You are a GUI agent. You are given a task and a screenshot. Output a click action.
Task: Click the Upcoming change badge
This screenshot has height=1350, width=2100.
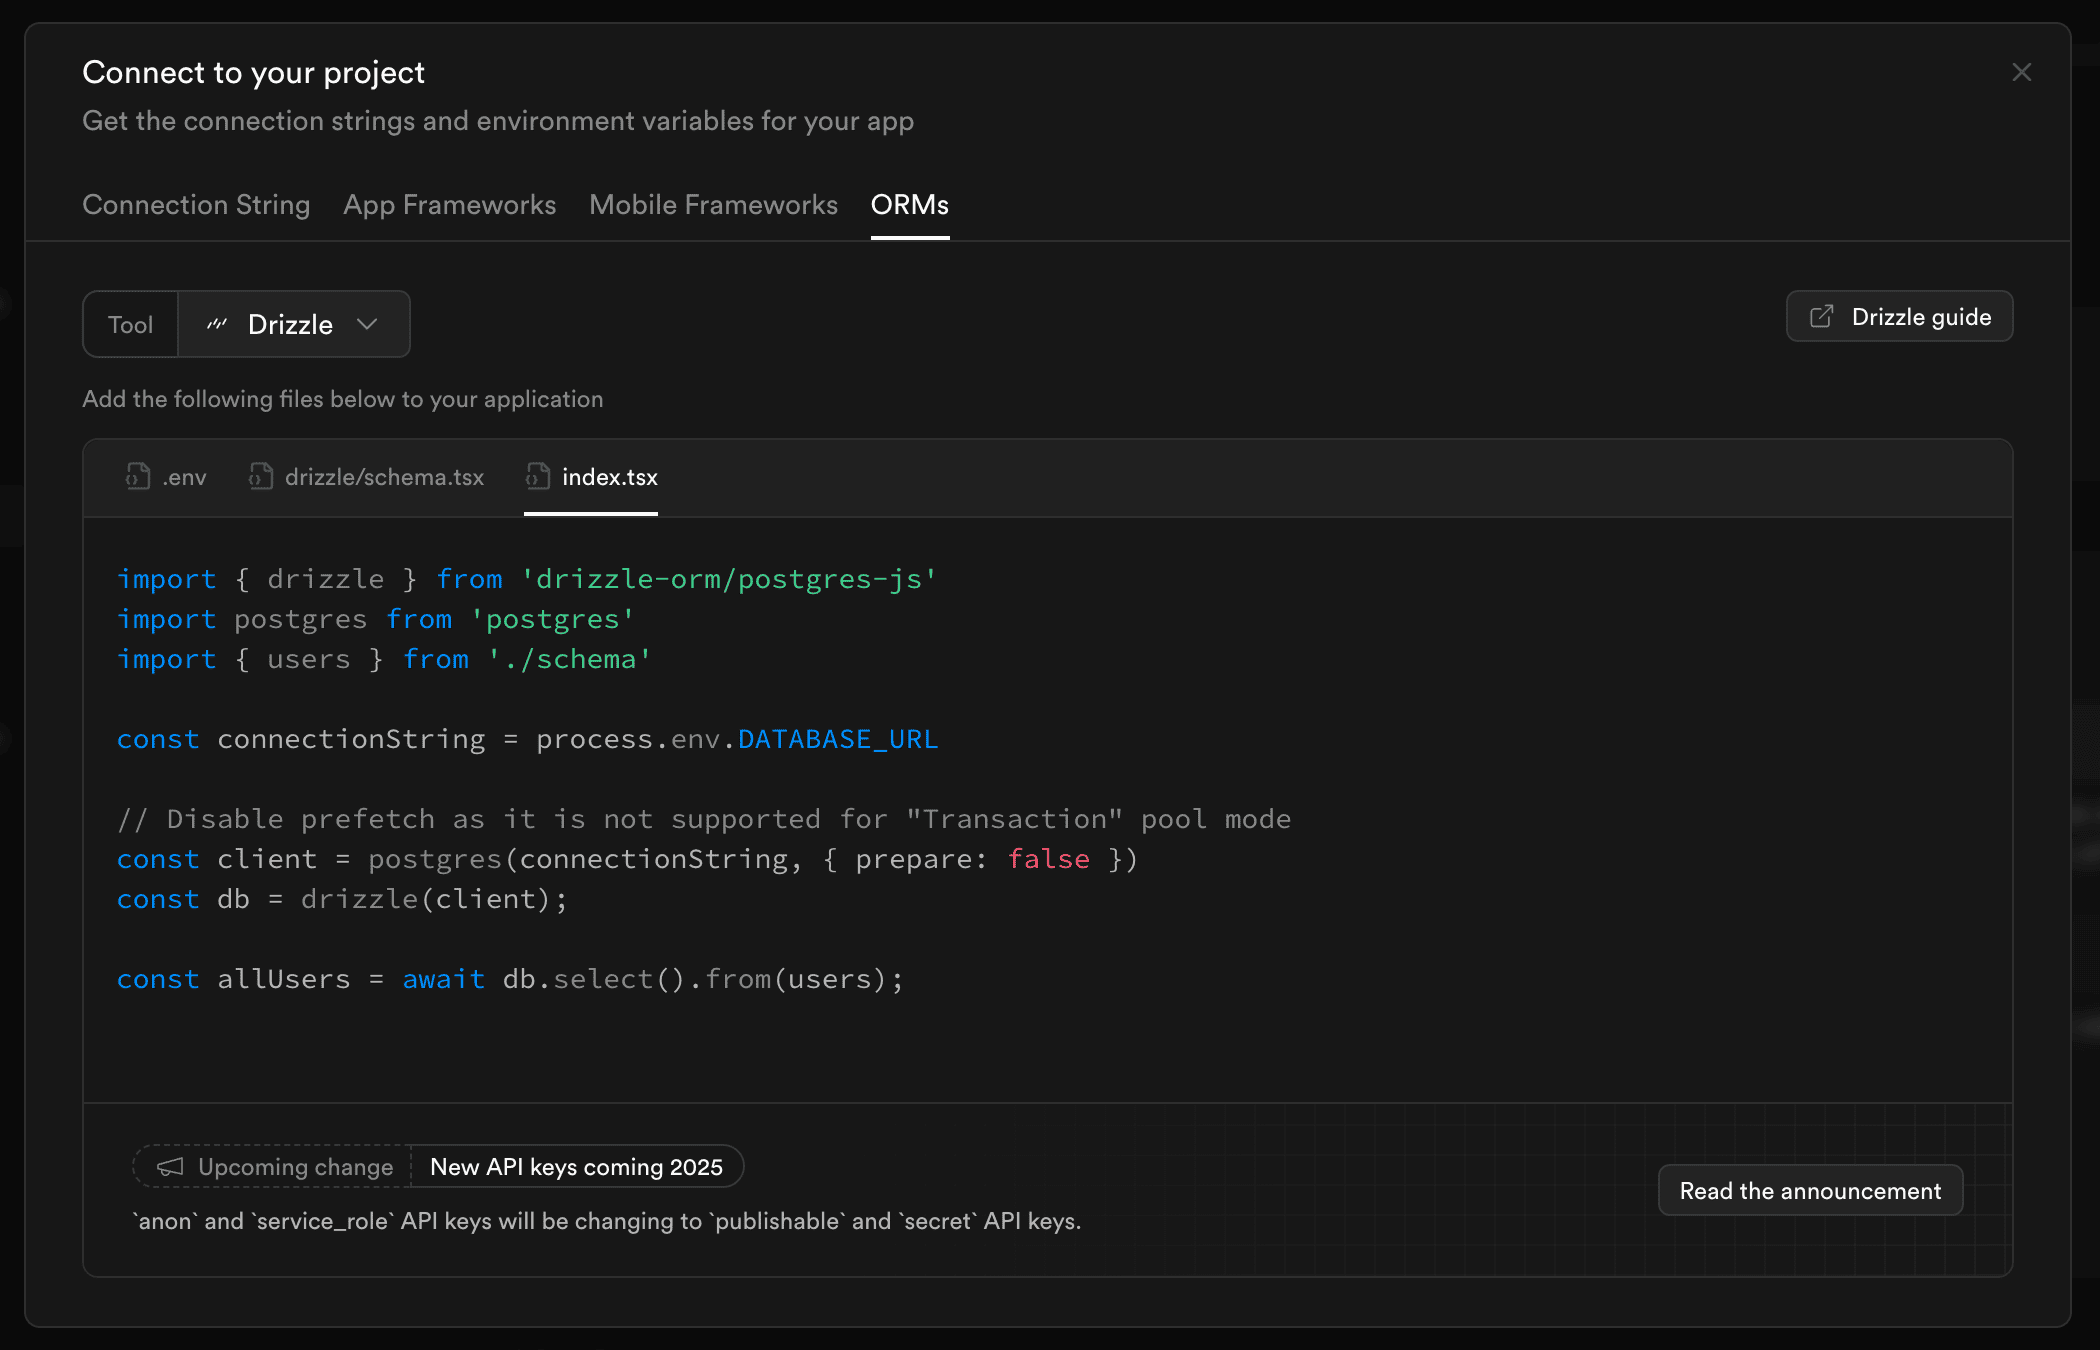tap(274, 1166)
